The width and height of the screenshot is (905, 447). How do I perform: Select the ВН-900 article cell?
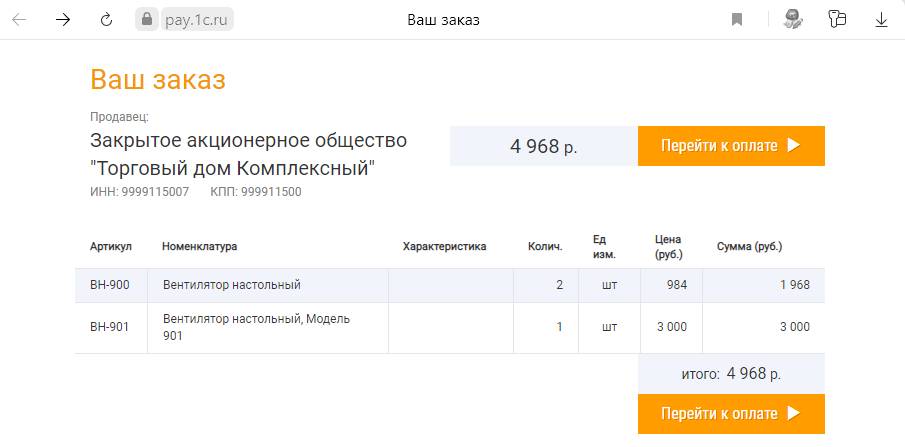pyautogui.click(x=110, y=285)
